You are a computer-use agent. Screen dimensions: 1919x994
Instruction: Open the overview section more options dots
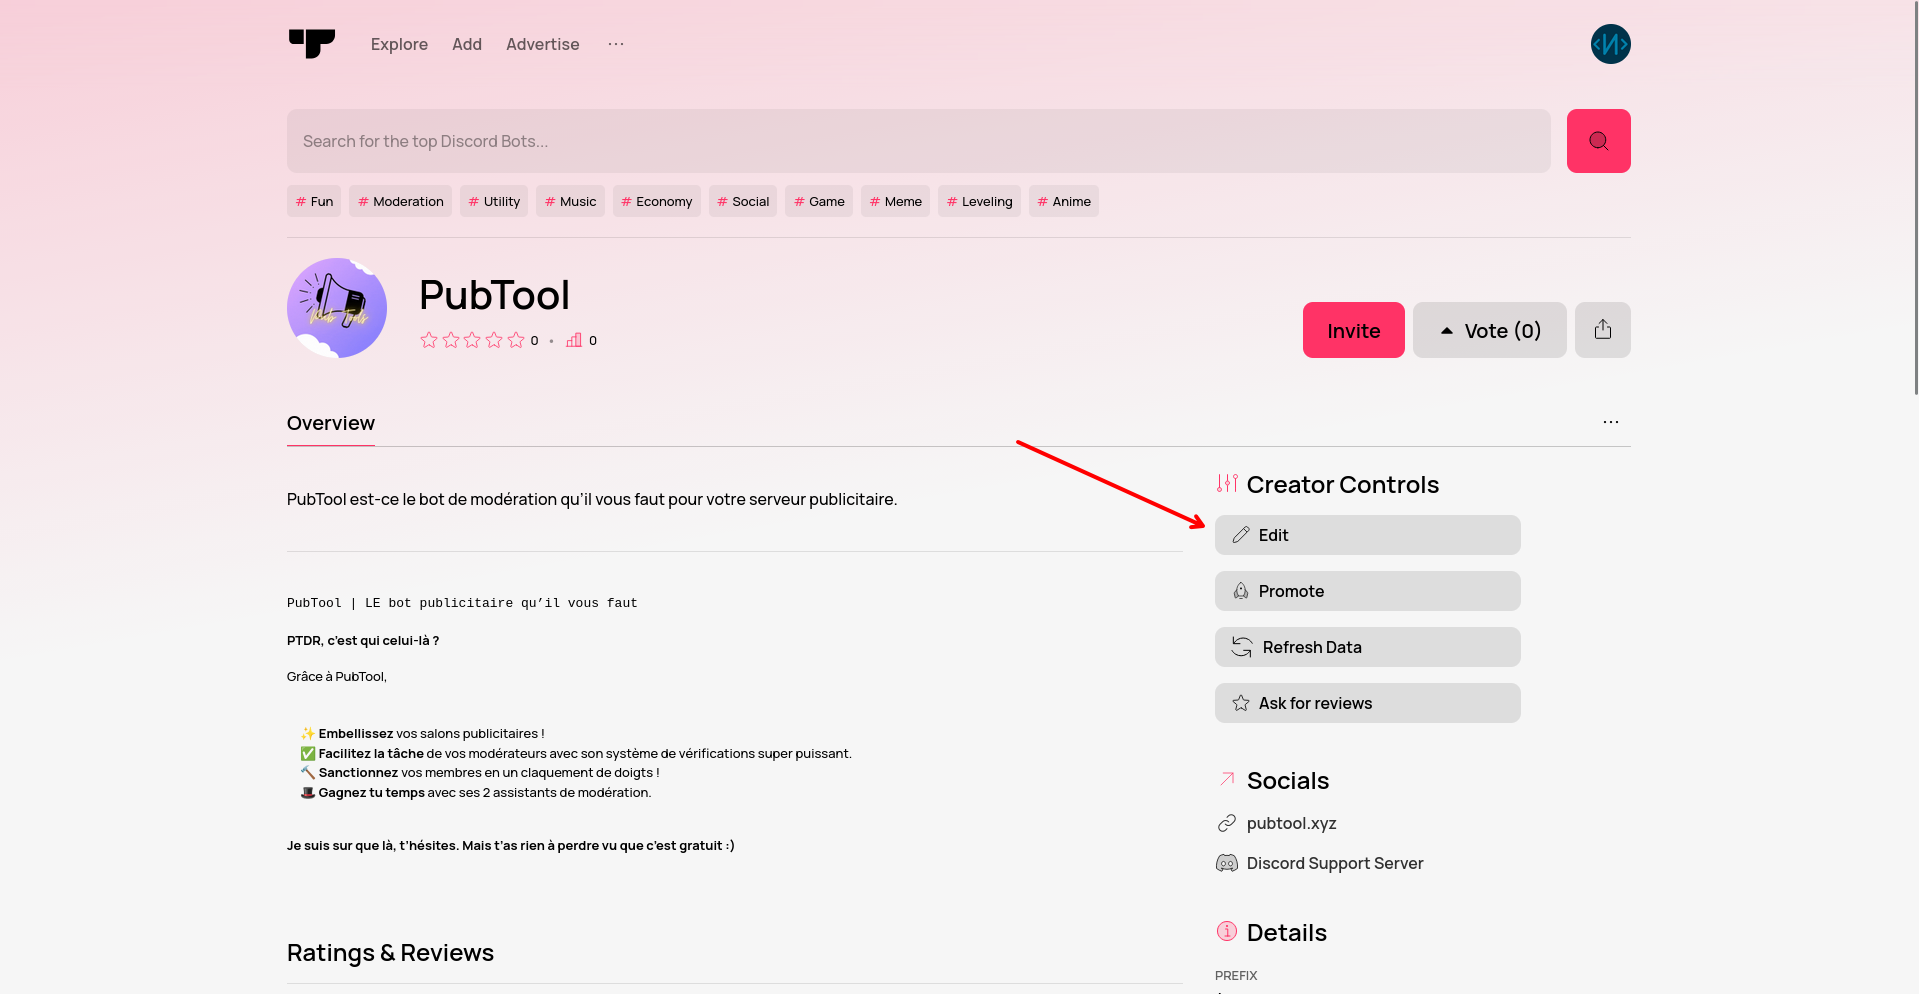pos(1610,422)
